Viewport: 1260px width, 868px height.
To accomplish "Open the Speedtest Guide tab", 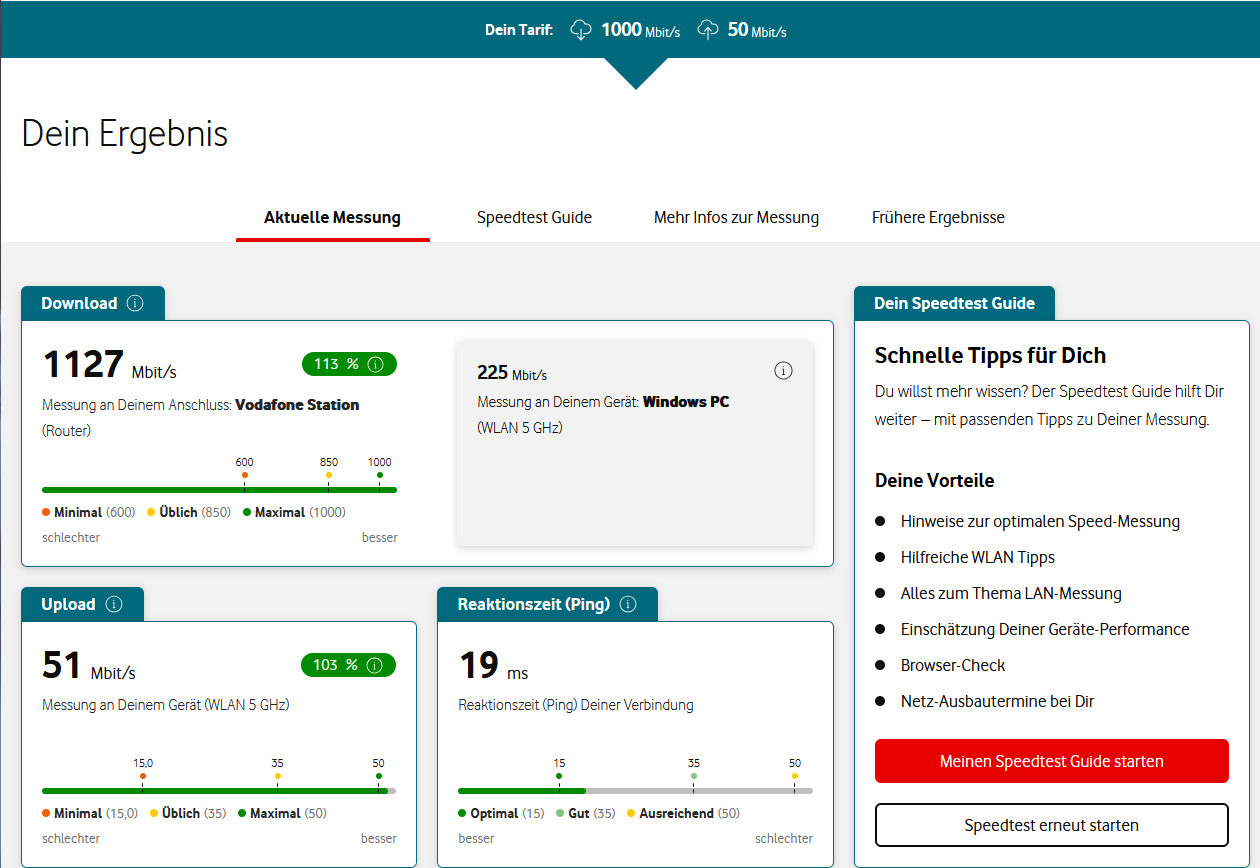I will pos(534,217).
